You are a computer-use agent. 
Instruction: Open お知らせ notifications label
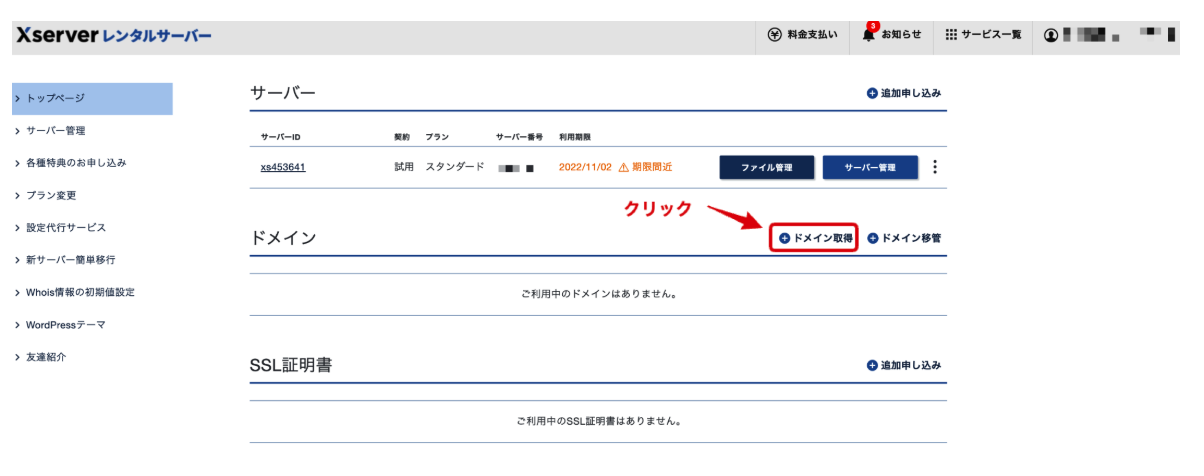point(901,35)
